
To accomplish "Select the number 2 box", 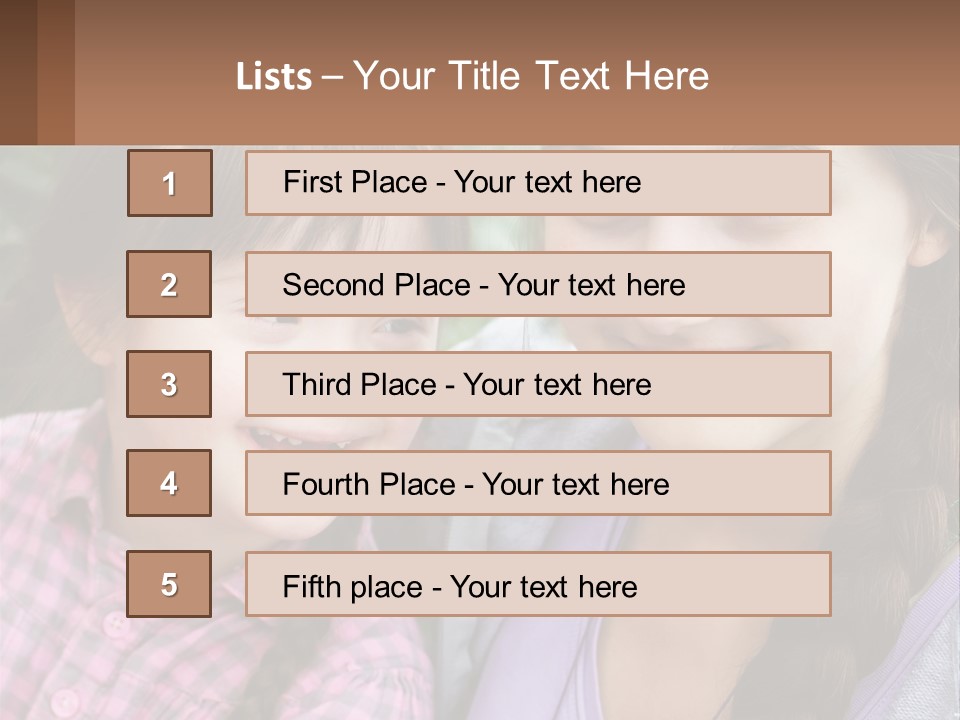I will tap(169, 284).
